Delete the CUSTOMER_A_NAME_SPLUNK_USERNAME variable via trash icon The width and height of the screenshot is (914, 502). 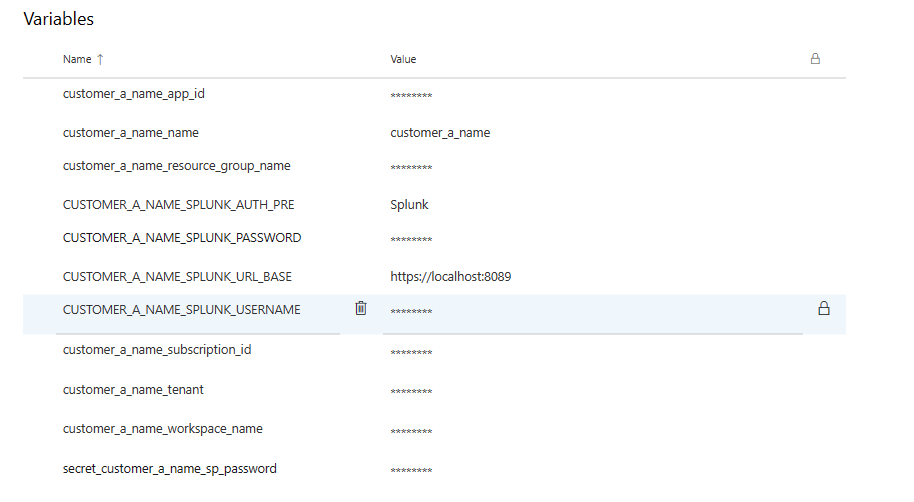(x=361, y=309)
